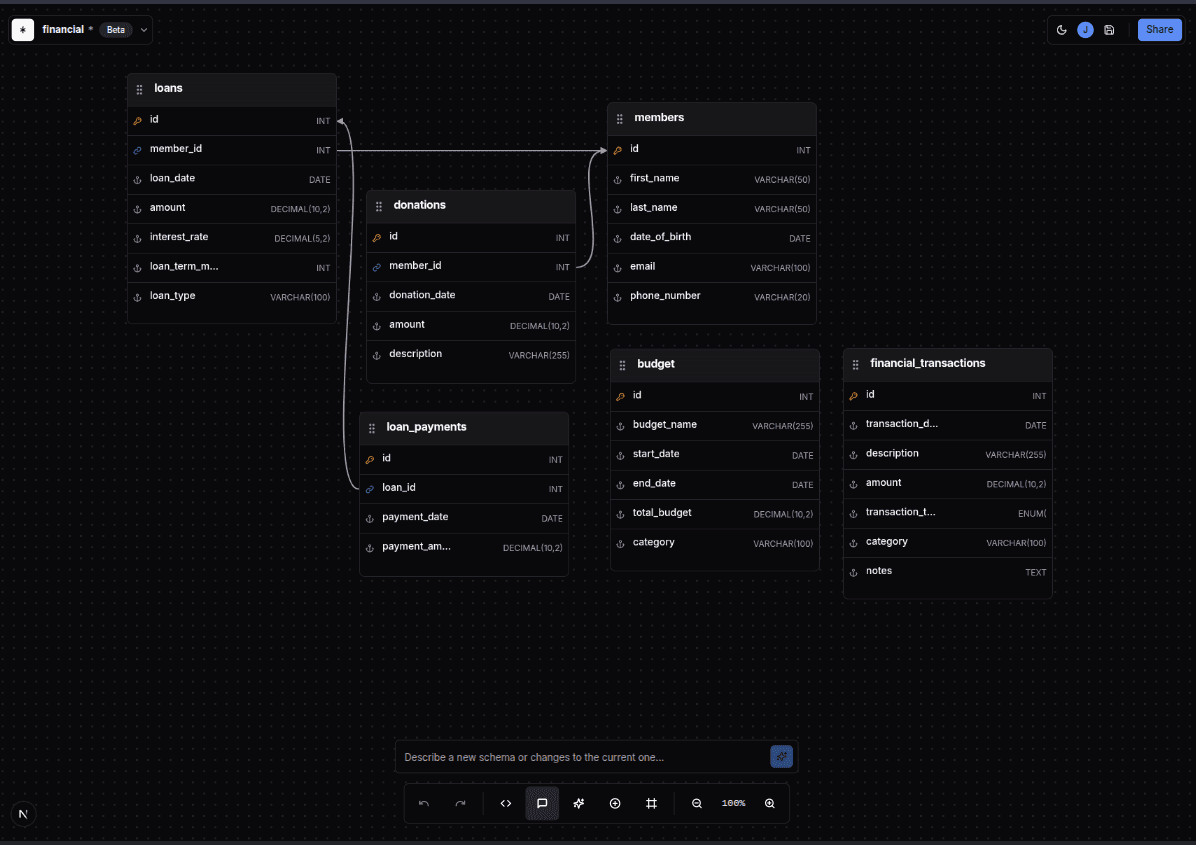The width and height of the screenshot is (1196, 845).
Task: Click the drag handle on the members table
Action: (x=622, y=118)
